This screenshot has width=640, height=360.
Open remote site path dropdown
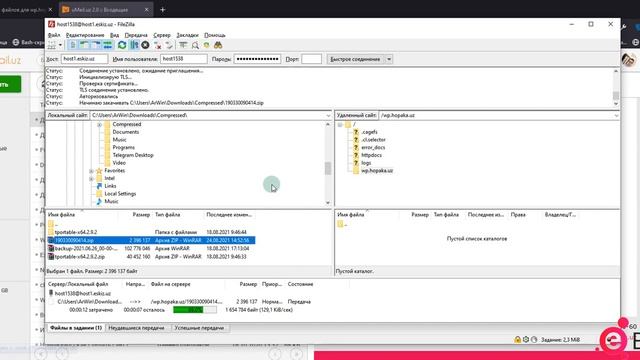[x=616, y=116]
